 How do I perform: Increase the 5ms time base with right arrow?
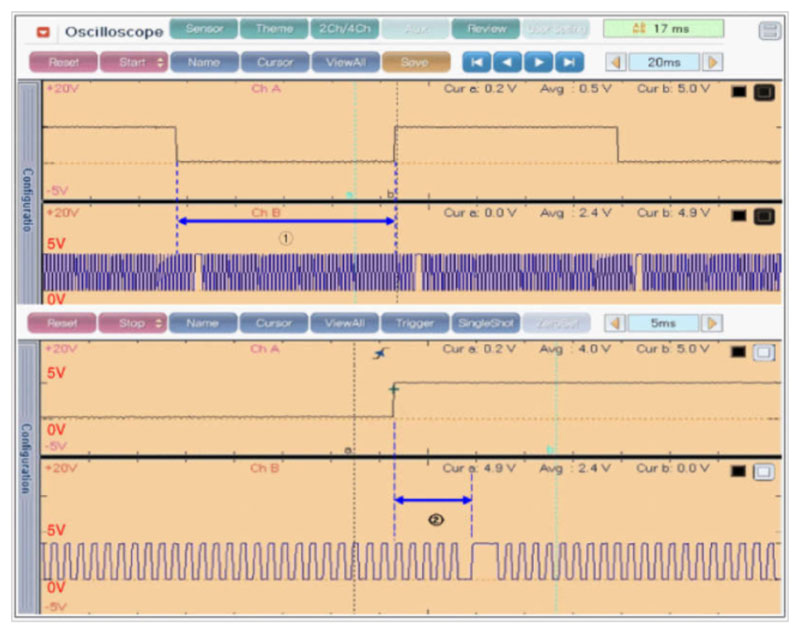pos(712,324)
